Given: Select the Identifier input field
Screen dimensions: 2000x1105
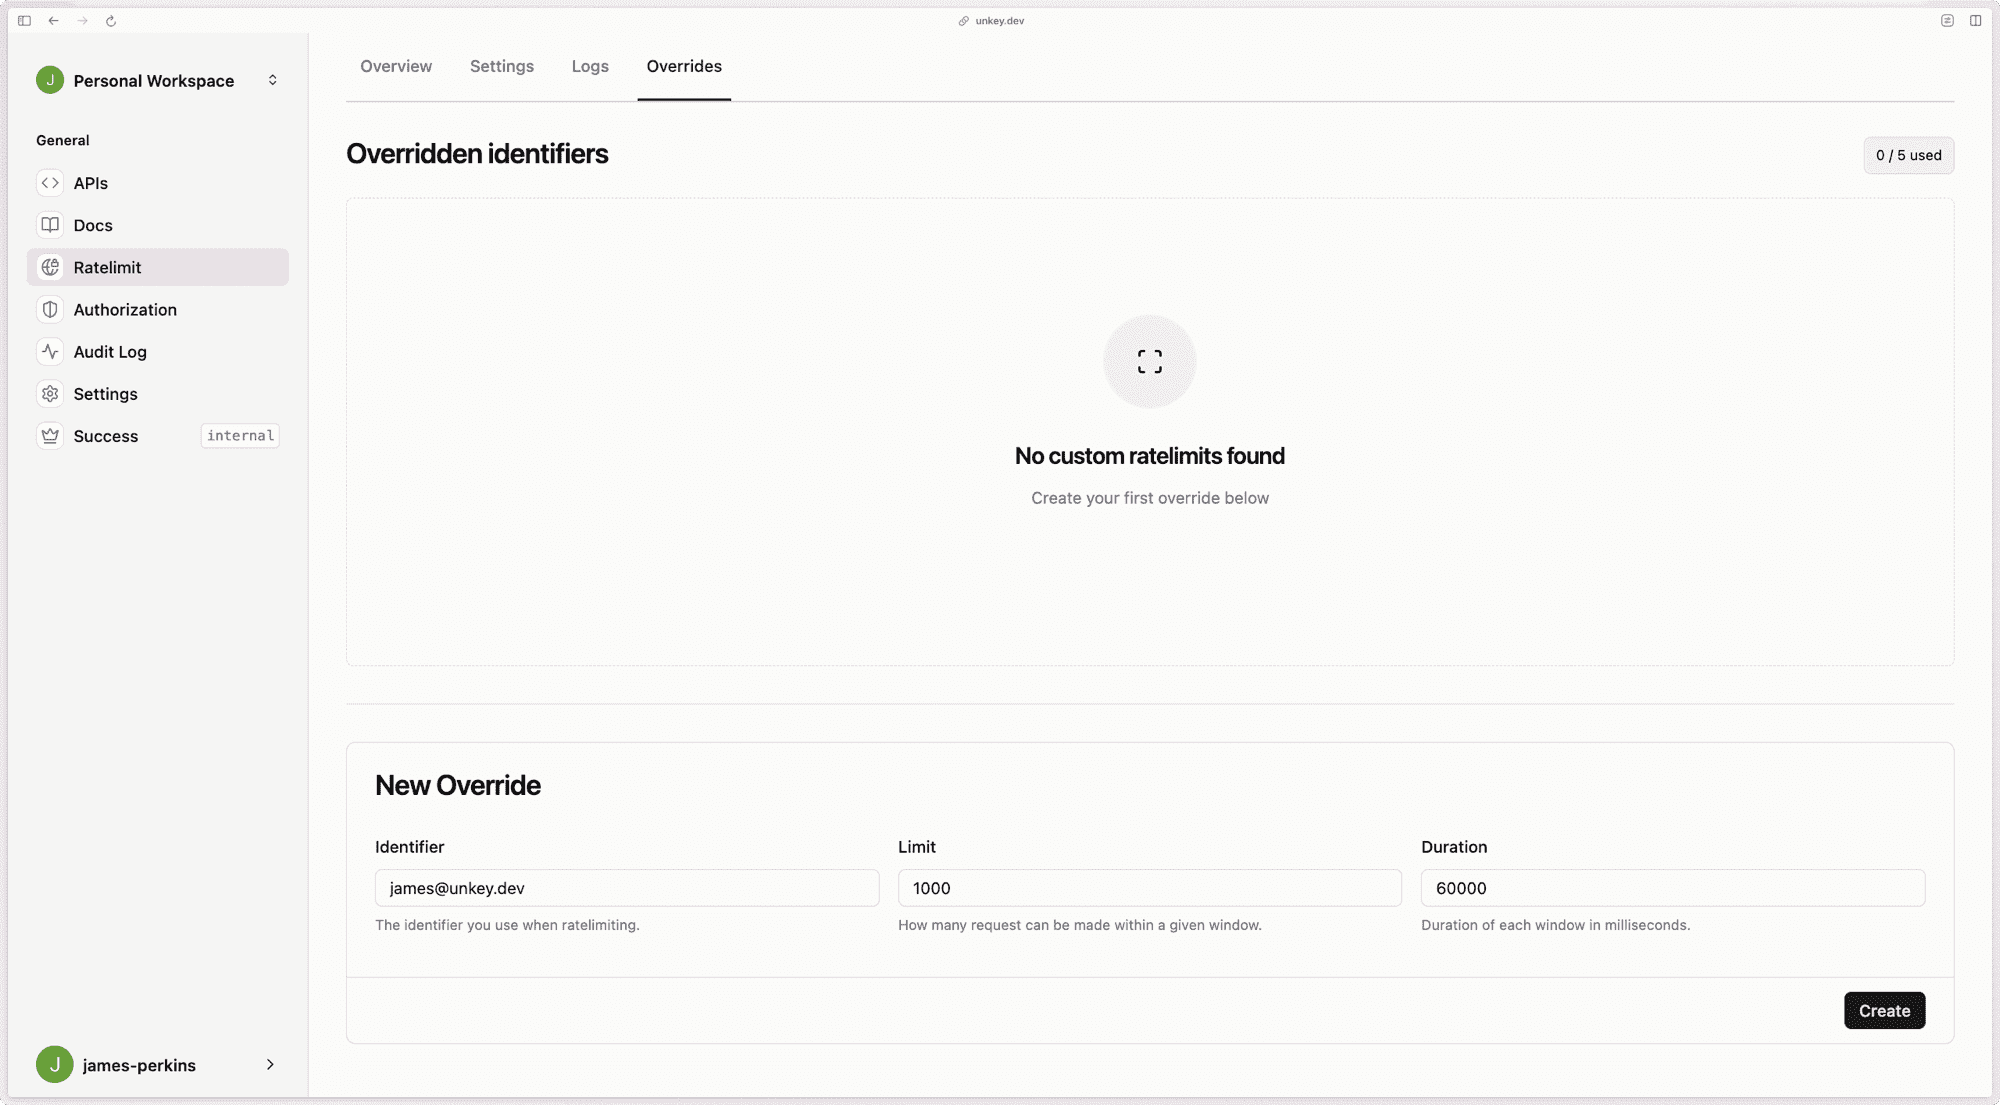Looking at the screenshot, I should [626, 887].
